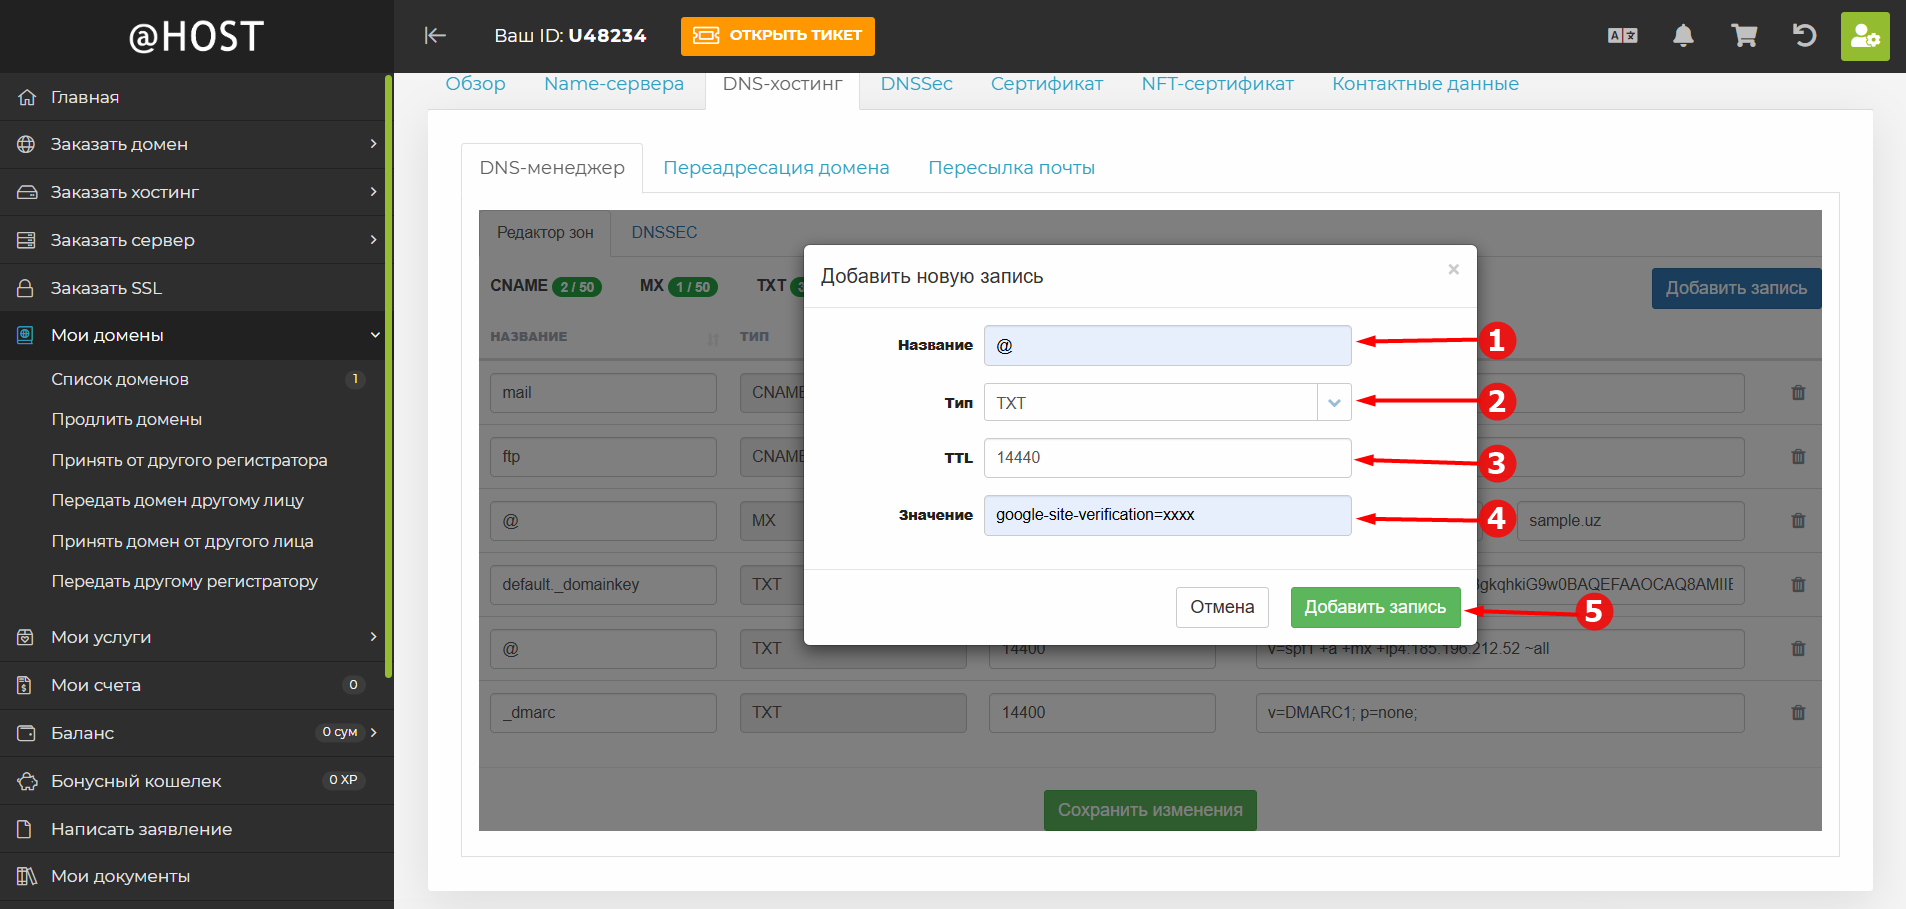Viewport: 1906px width, 909px height.
Task: Click the Сохранить изменения button
Action: point(1150,810)
